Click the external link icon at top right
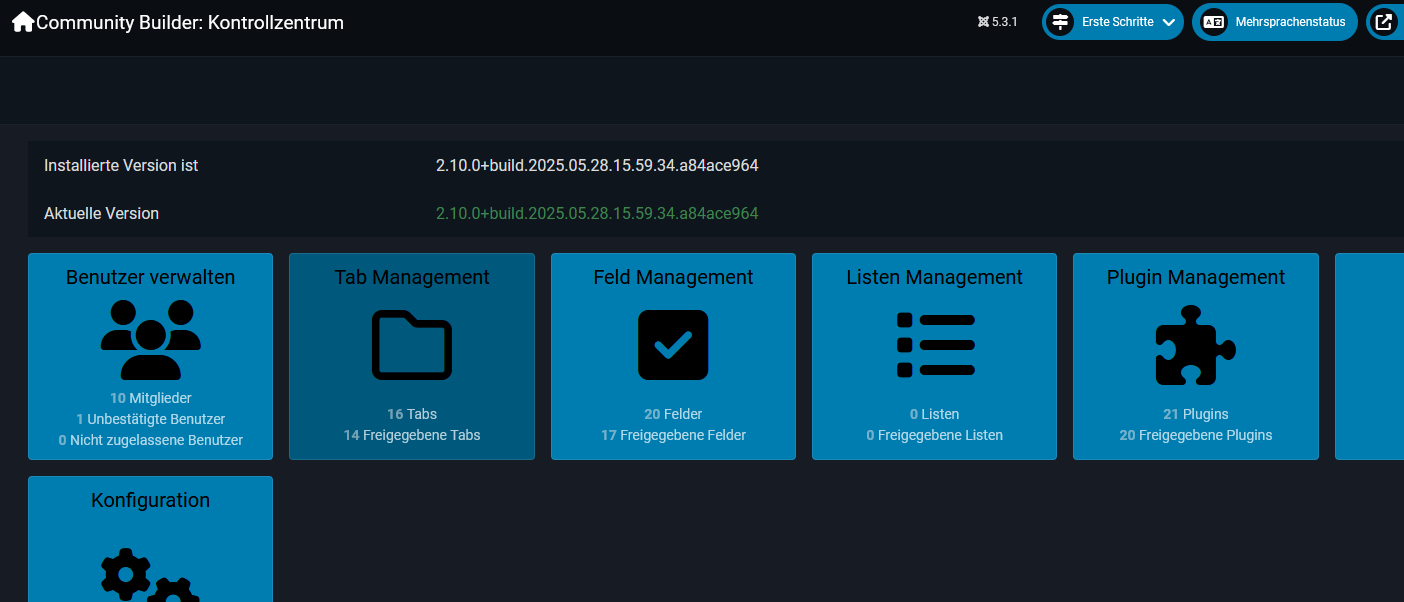 [x=1384, y=22]
